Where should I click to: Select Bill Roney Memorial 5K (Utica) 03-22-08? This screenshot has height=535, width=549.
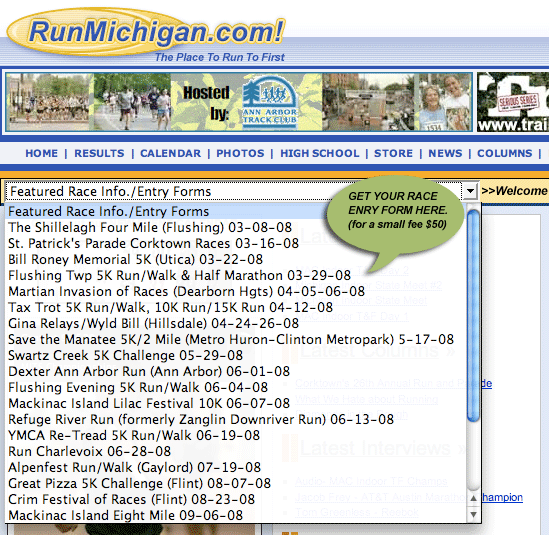pos(235,259)
